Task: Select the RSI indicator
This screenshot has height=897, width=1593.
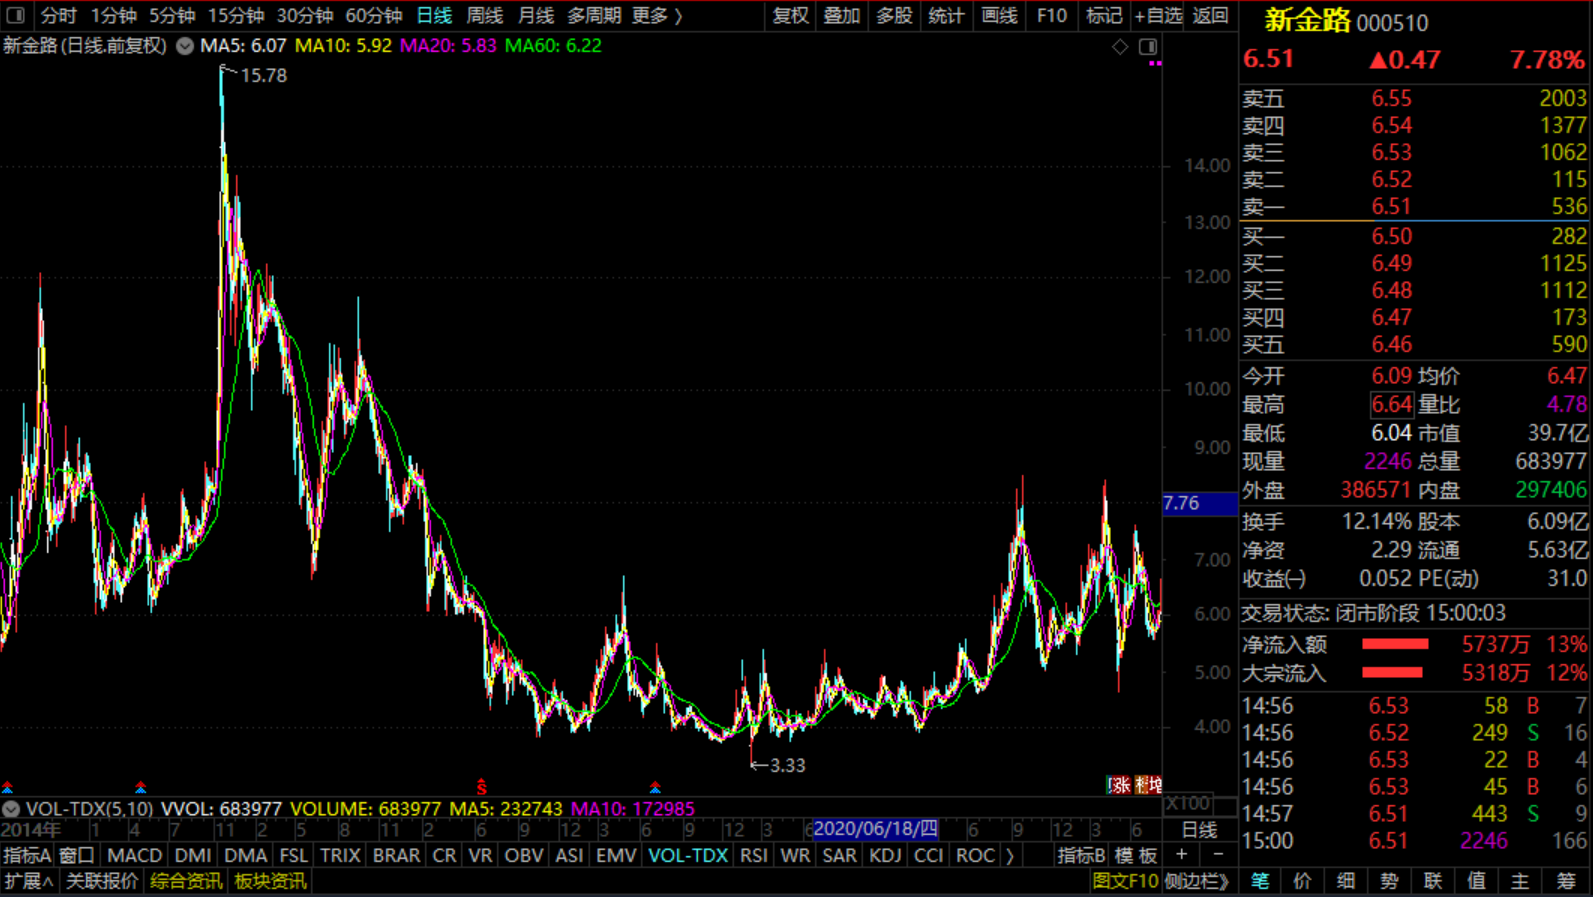Action: 754,855
